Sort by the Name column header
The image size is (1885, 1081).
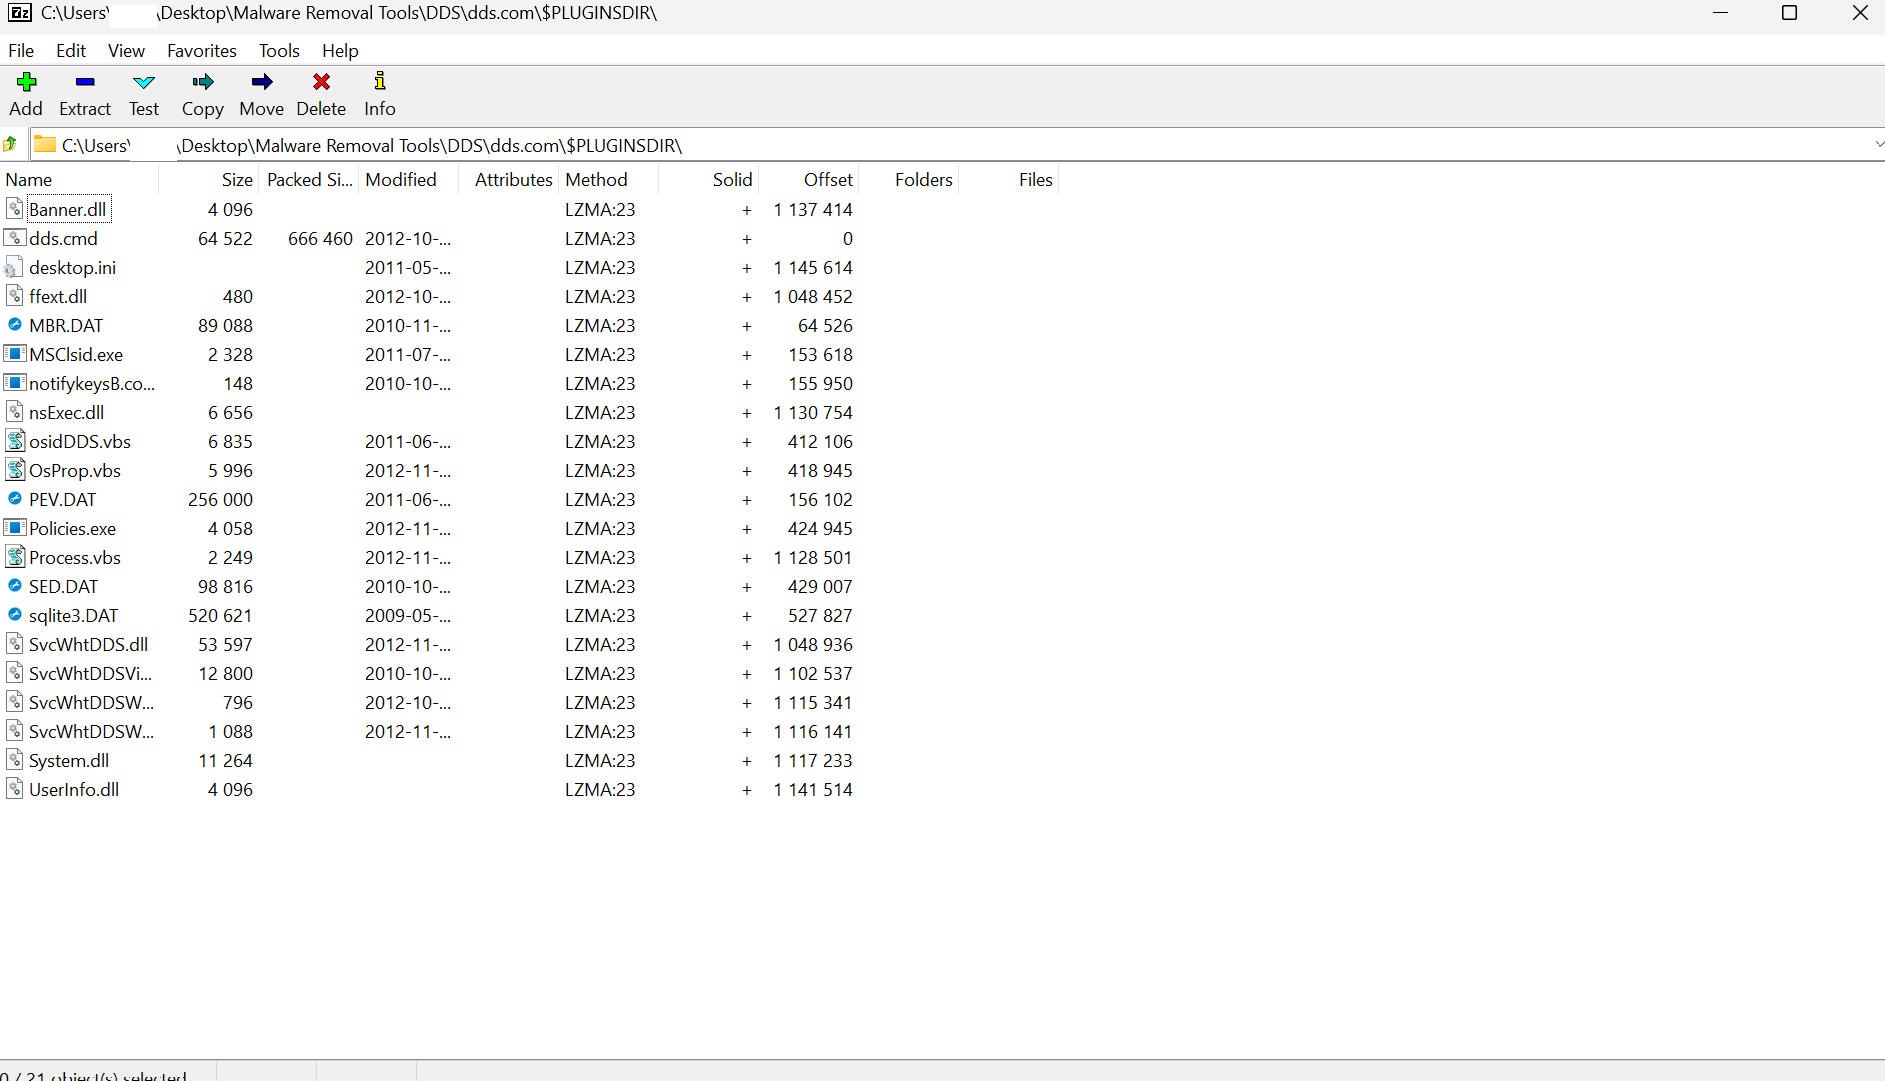click(x=79, y=179)
